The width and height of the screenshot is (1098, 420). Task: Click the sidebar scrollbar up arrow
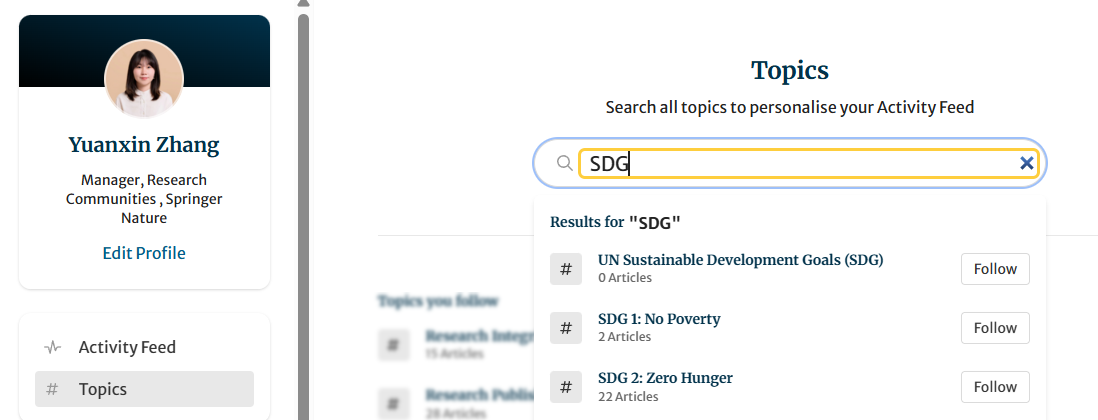tap(303, 4)
